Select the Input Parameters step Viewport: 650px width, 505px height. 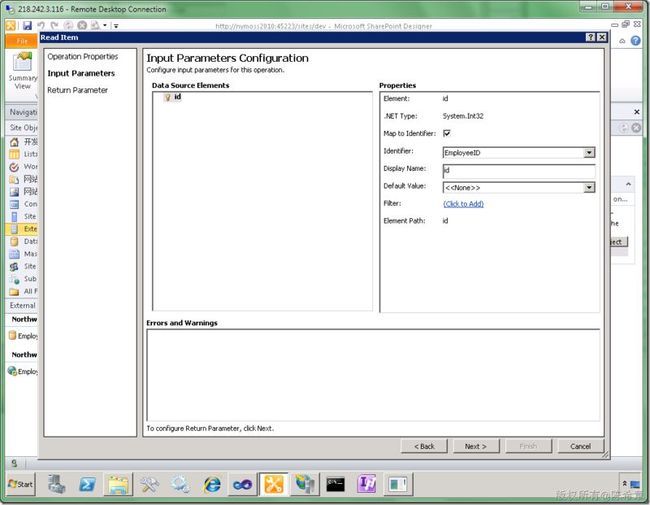(81, 73)
